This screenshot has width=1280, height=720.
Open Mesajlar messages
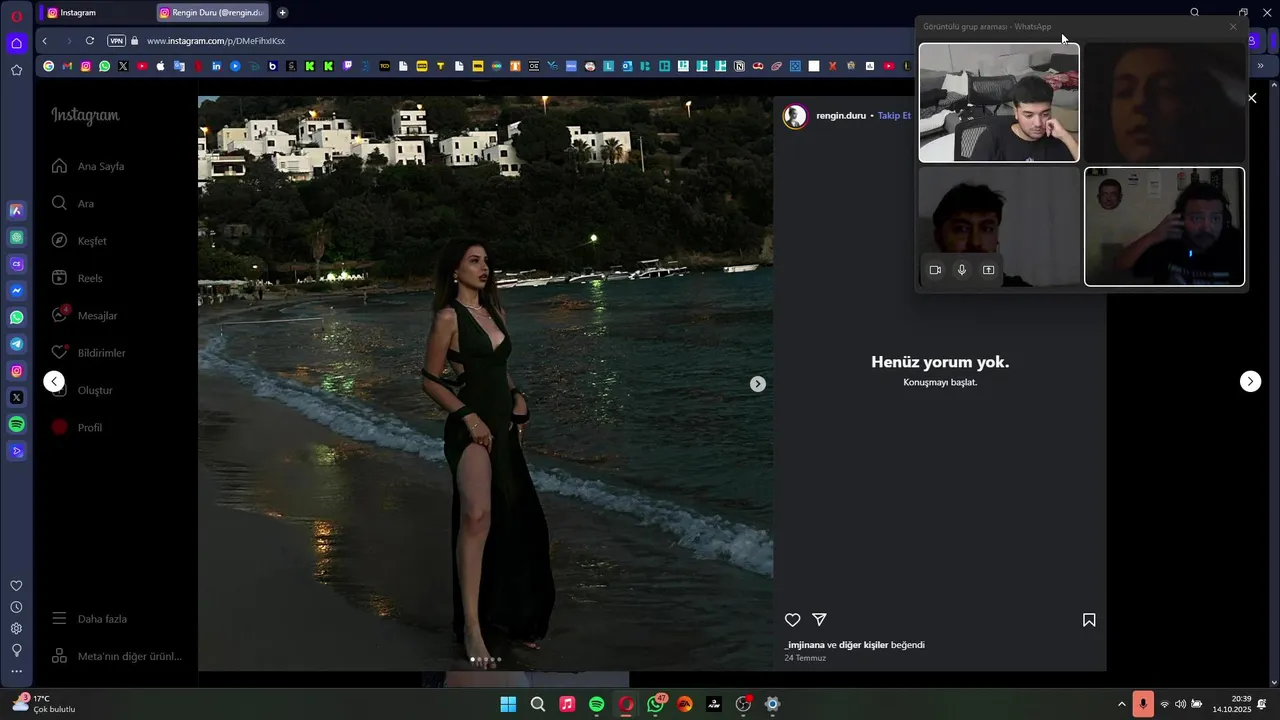[x=85, y=315]
